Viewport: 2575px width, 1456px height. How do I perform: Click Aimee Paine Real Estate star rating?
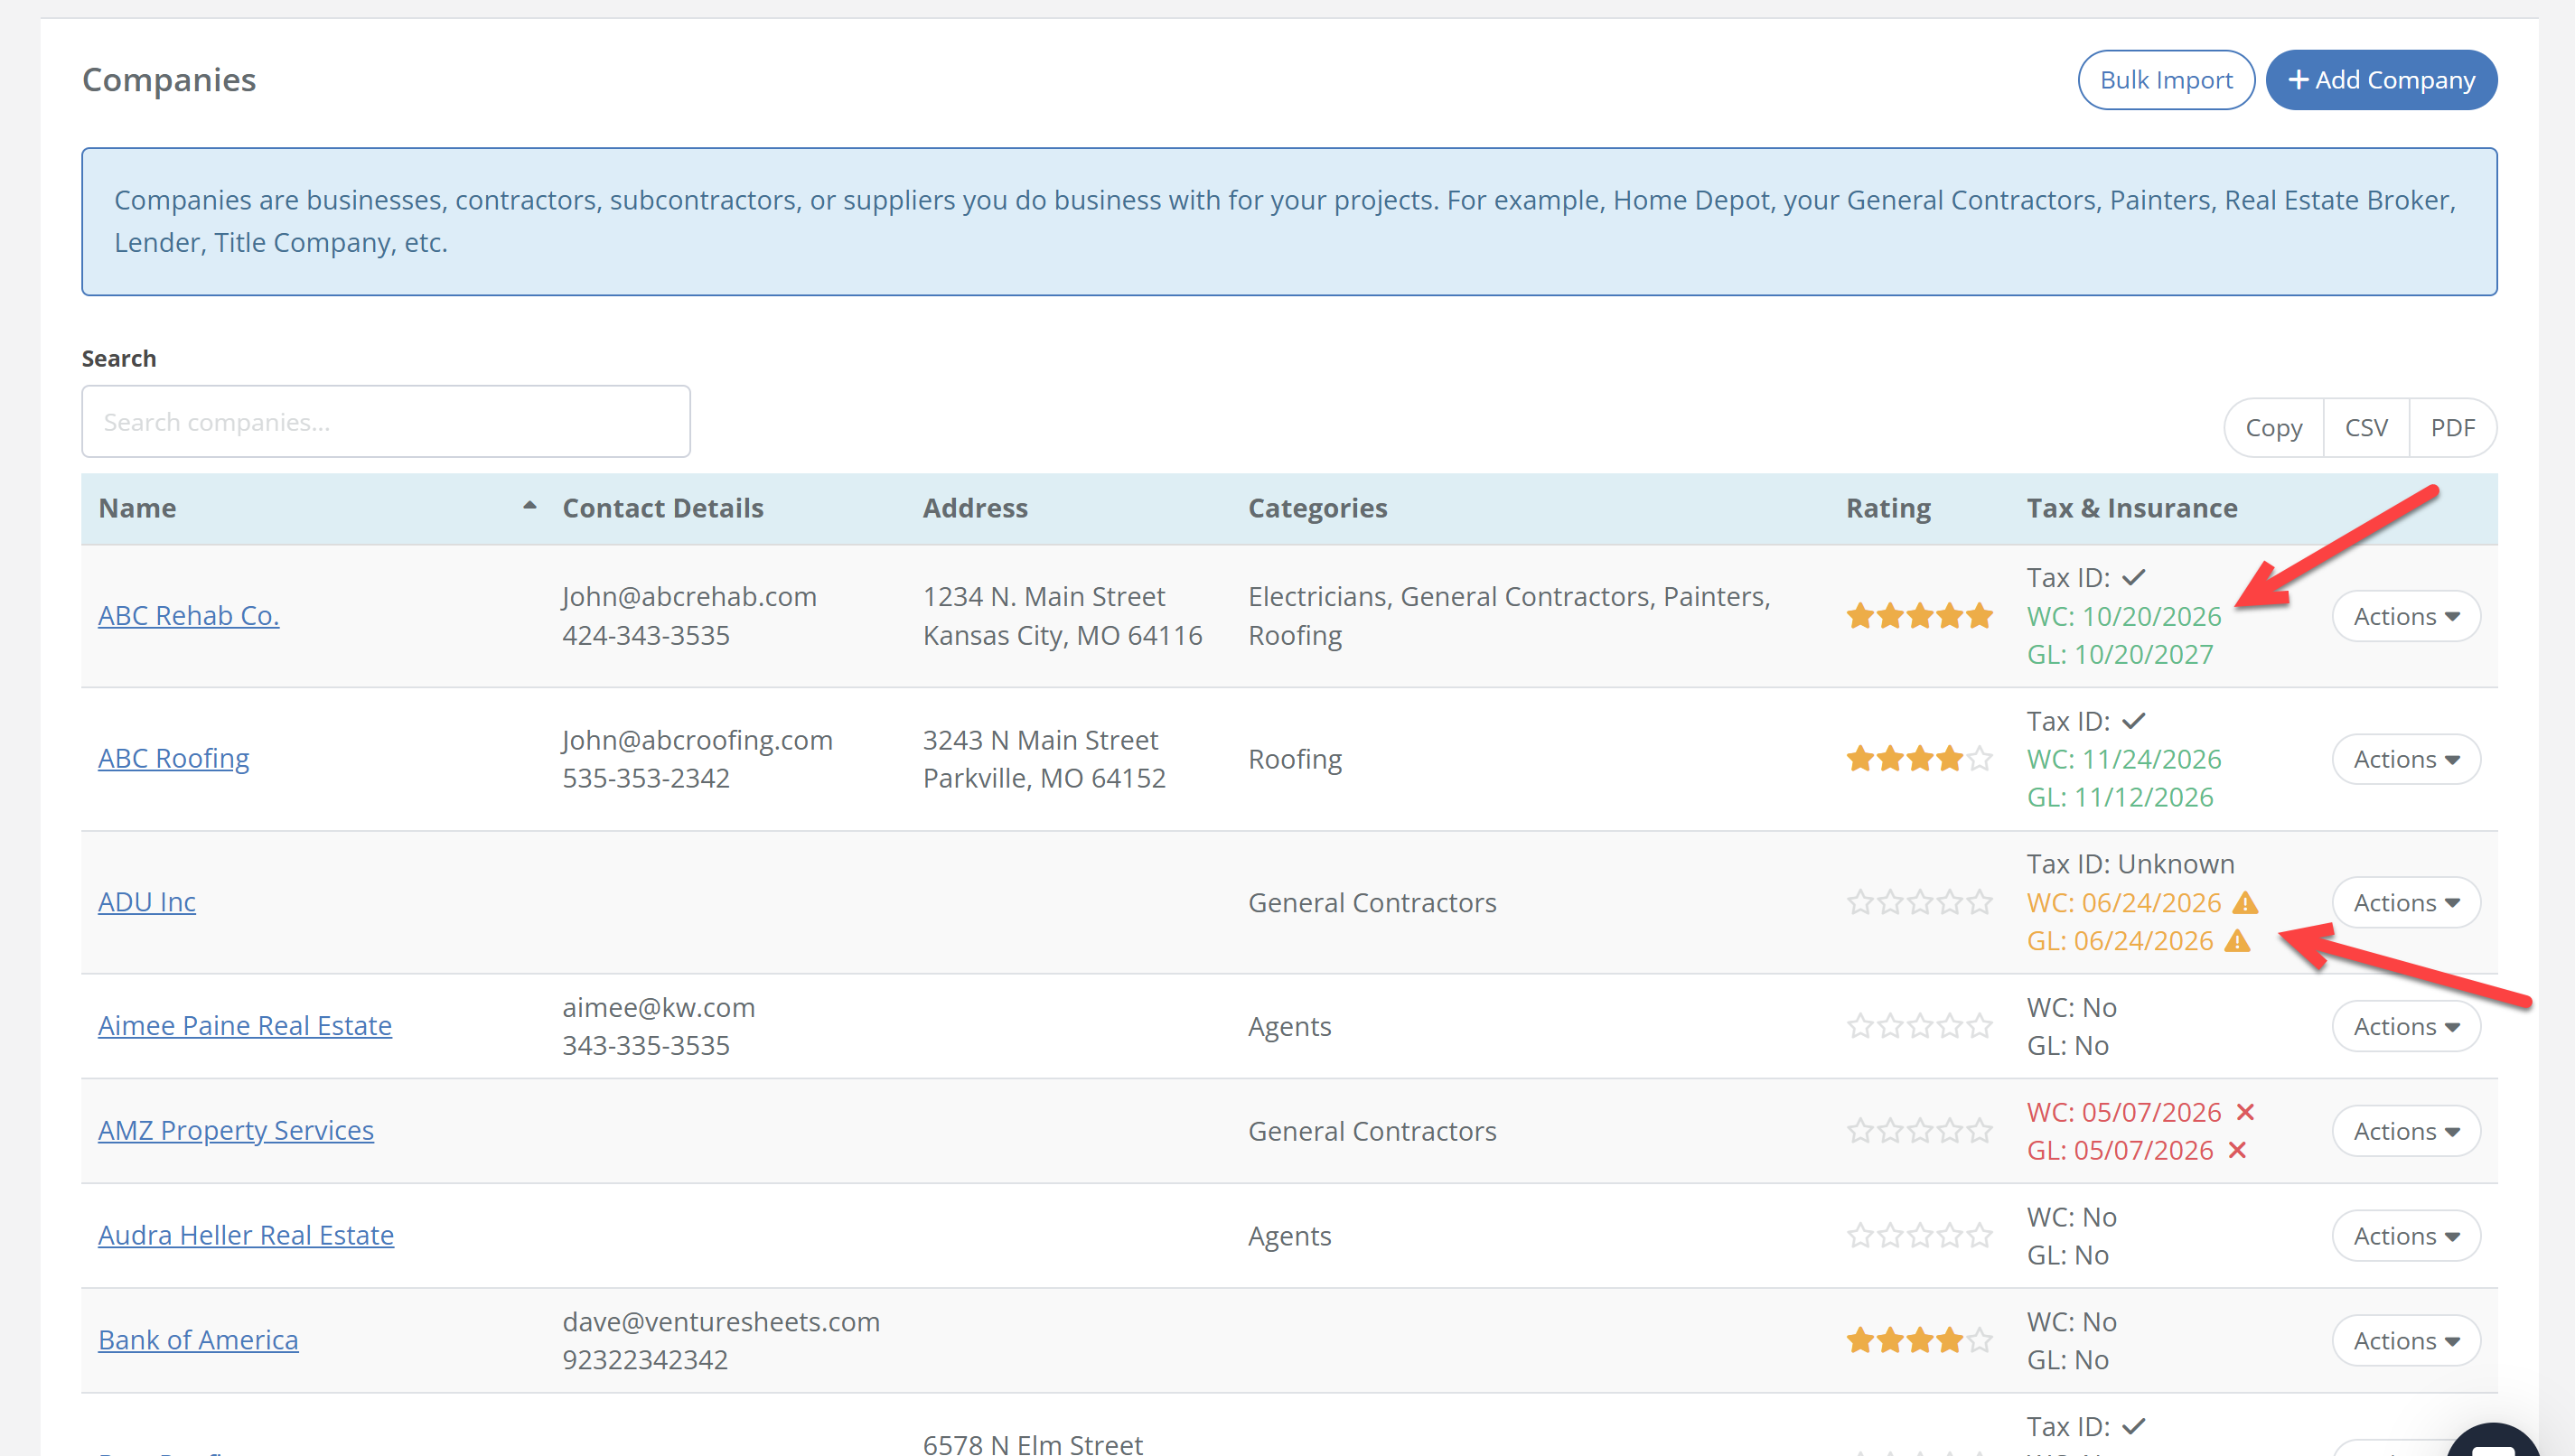1919,1026
